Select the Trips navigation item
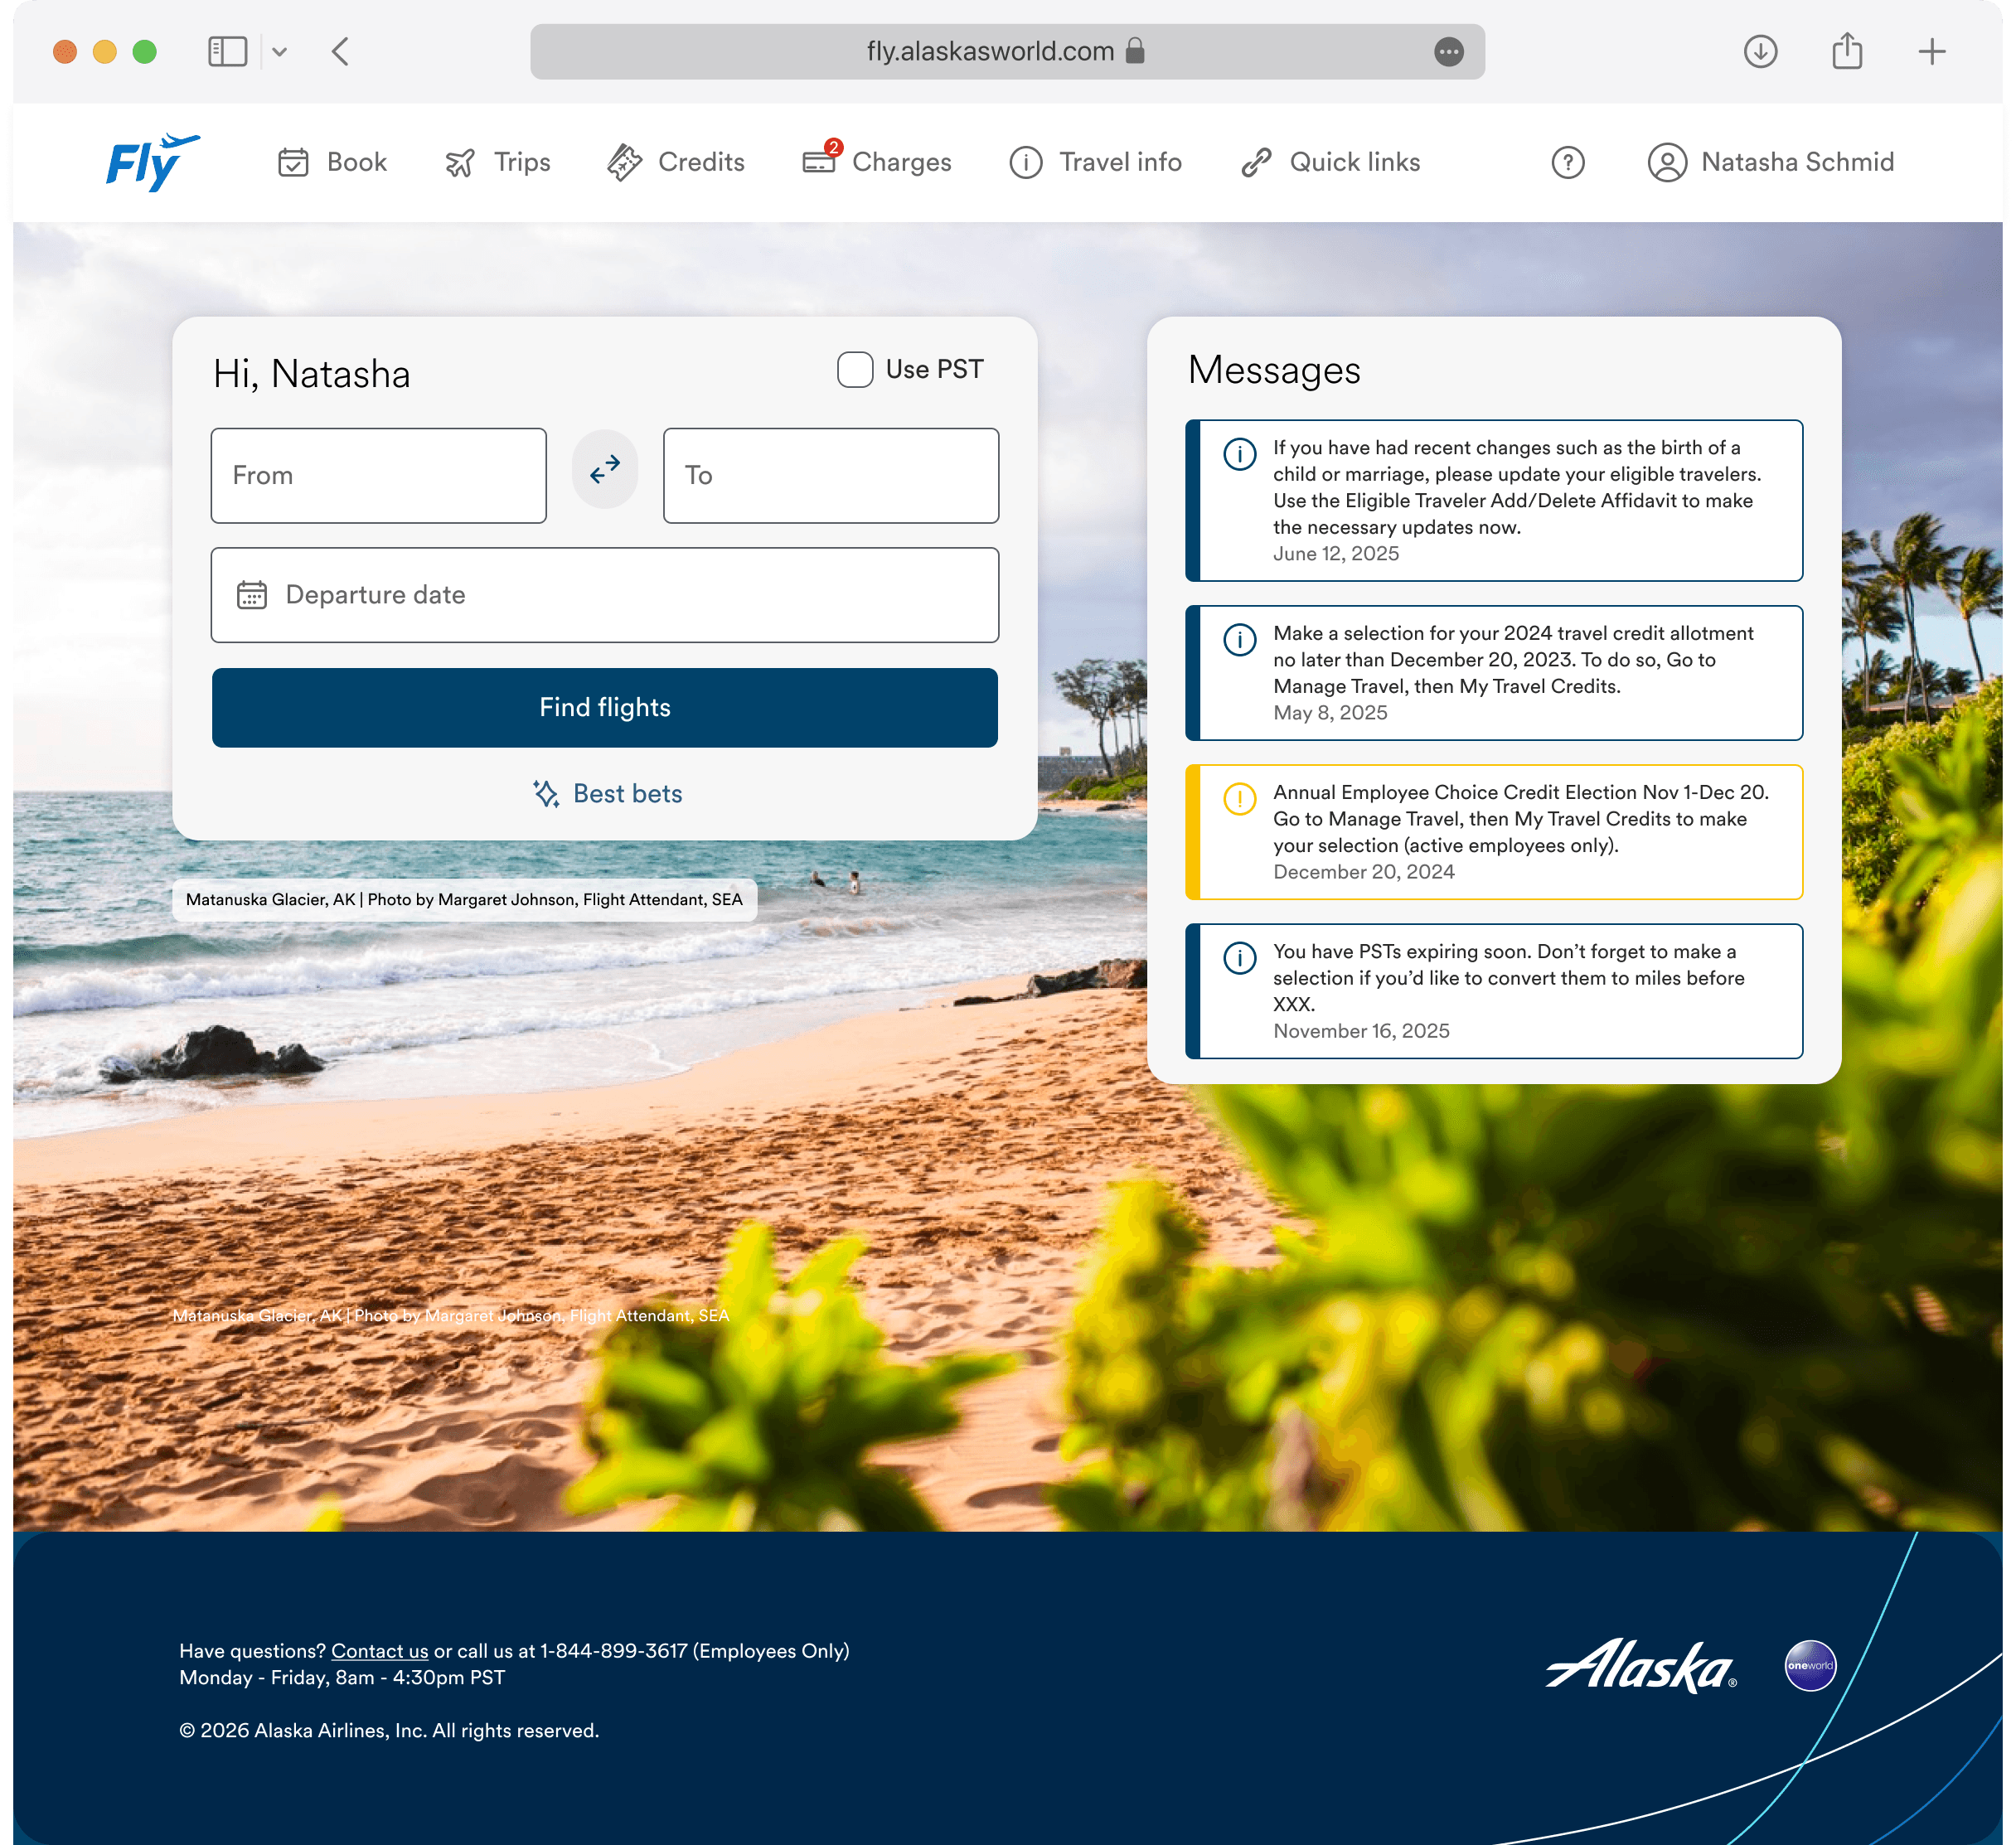This screenshot has height=1845, width=2016. click(498, 162)
